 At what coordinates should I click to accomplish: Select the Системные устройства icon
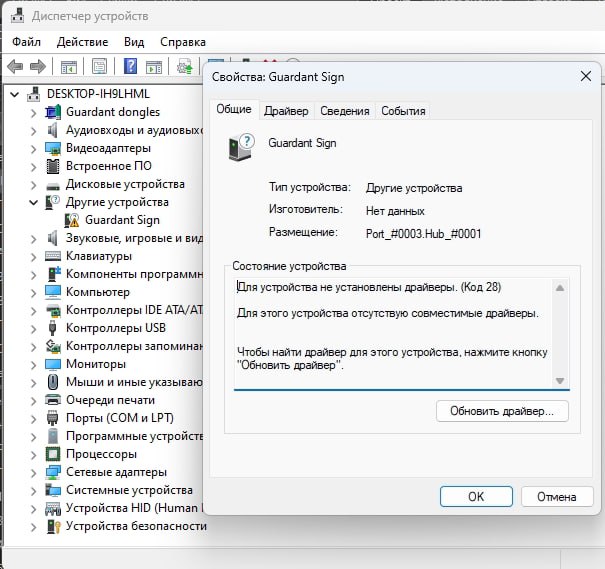point(53,490)
